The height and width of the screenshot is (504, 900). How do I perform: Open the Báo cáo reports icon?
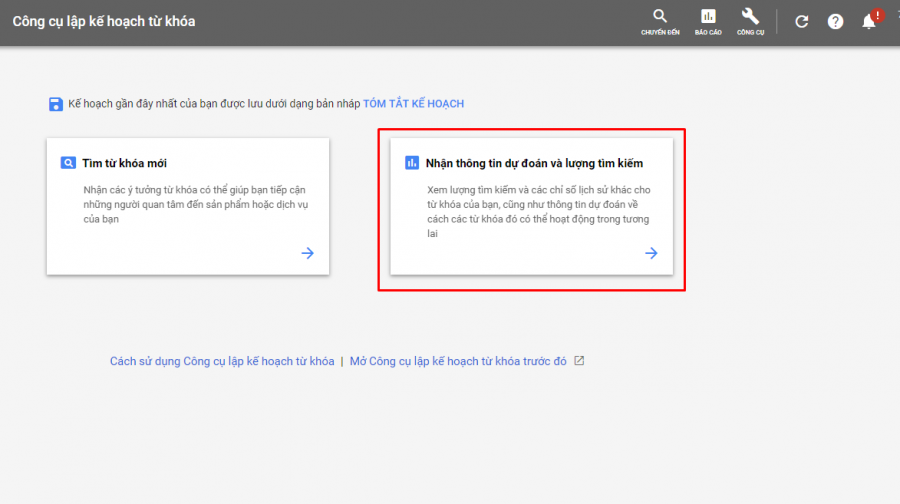click(708, 17)
